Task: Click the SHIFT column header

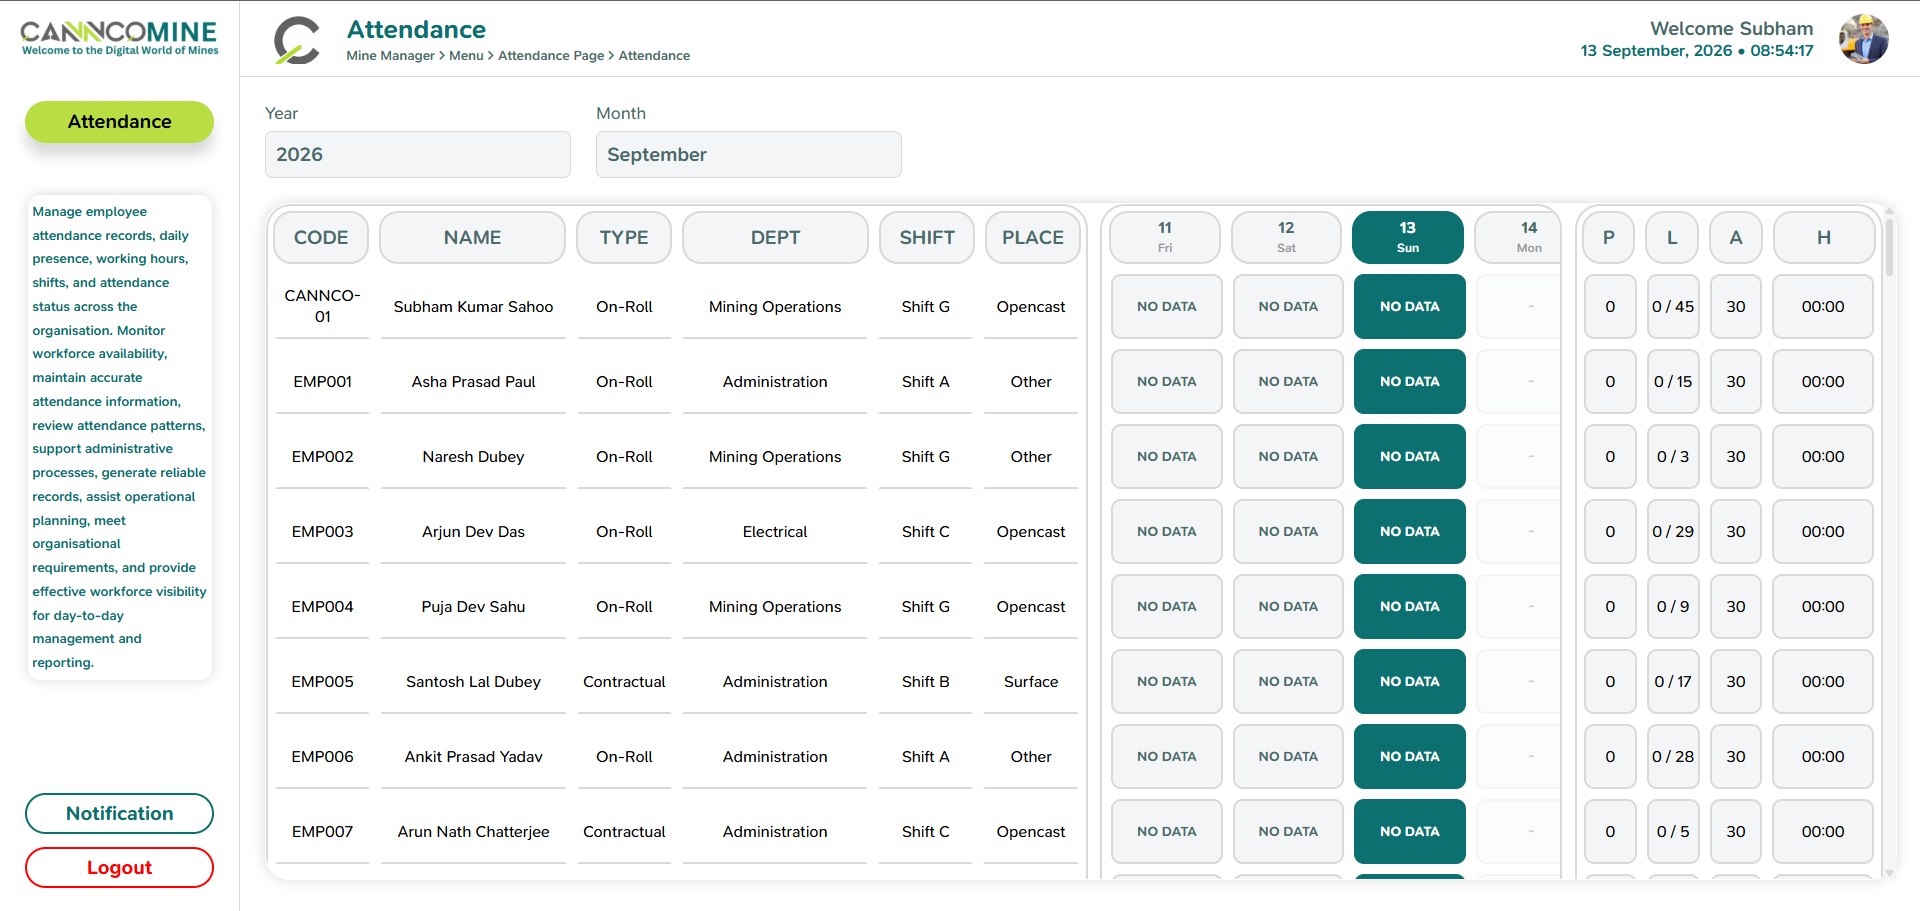Action: click(927, 238)
